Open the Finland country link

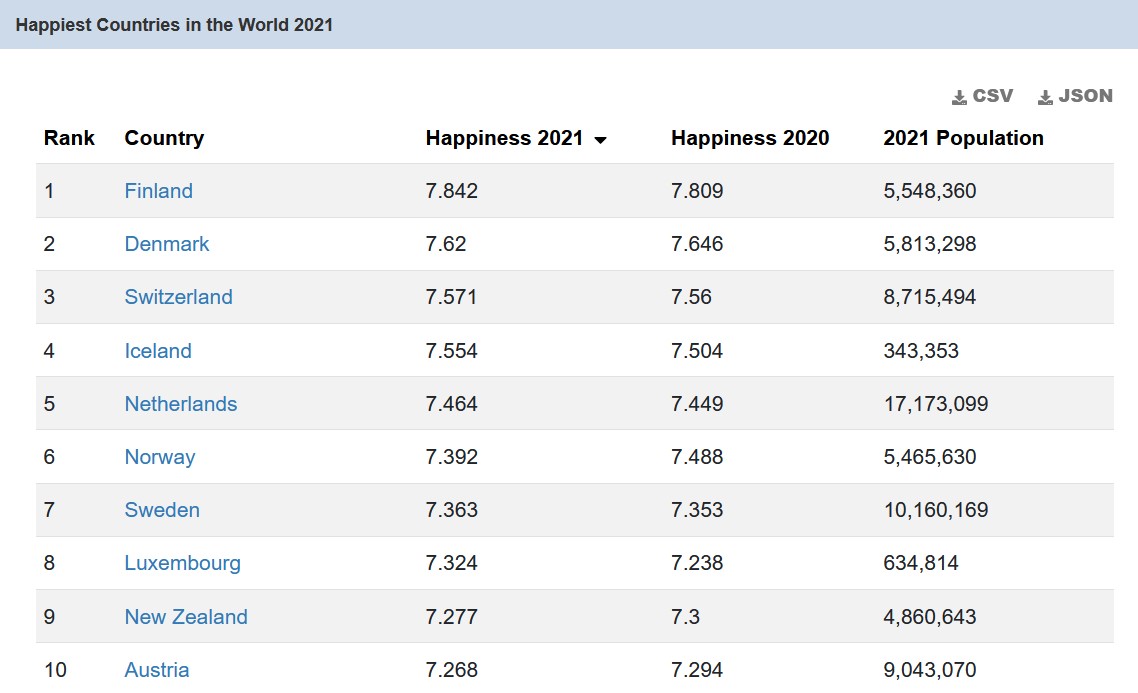pos(158,191)
